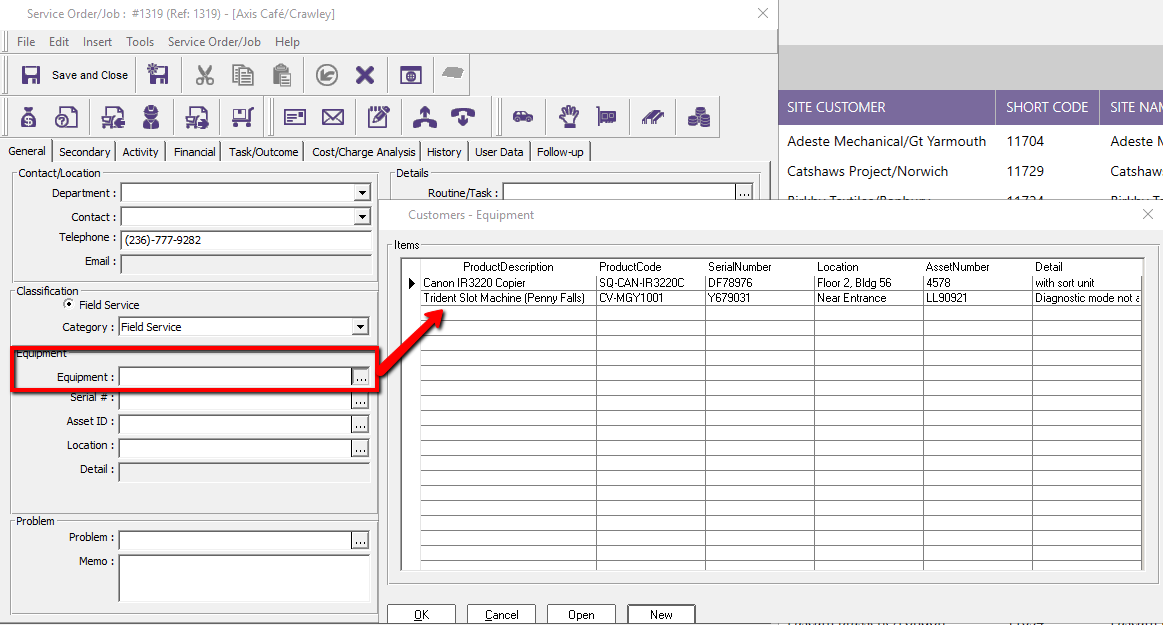Click the stacked coins icon

point(699,117)
